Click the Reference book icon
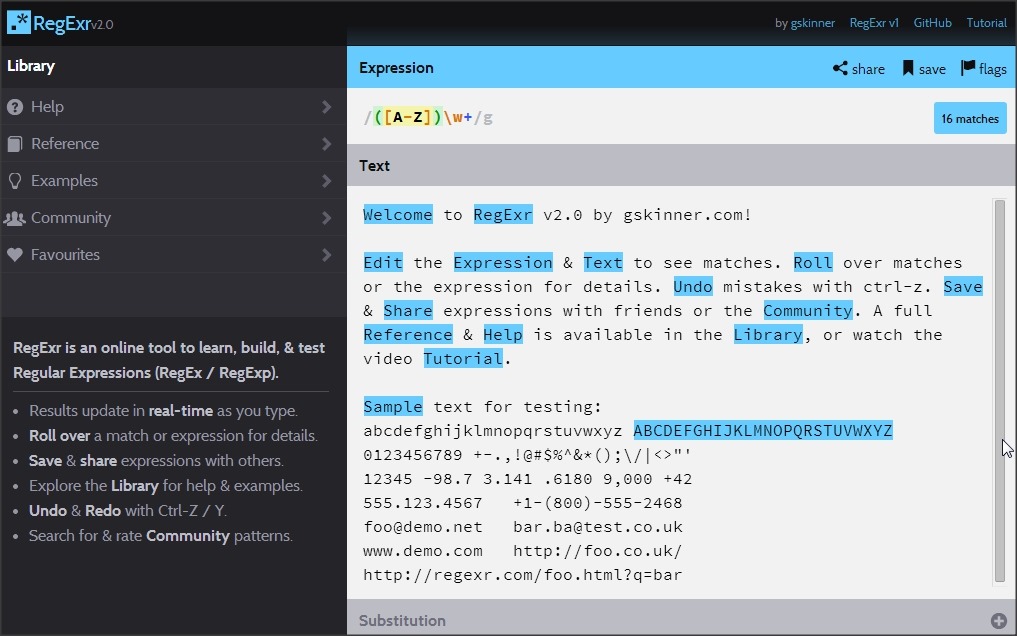 point(14,144)
